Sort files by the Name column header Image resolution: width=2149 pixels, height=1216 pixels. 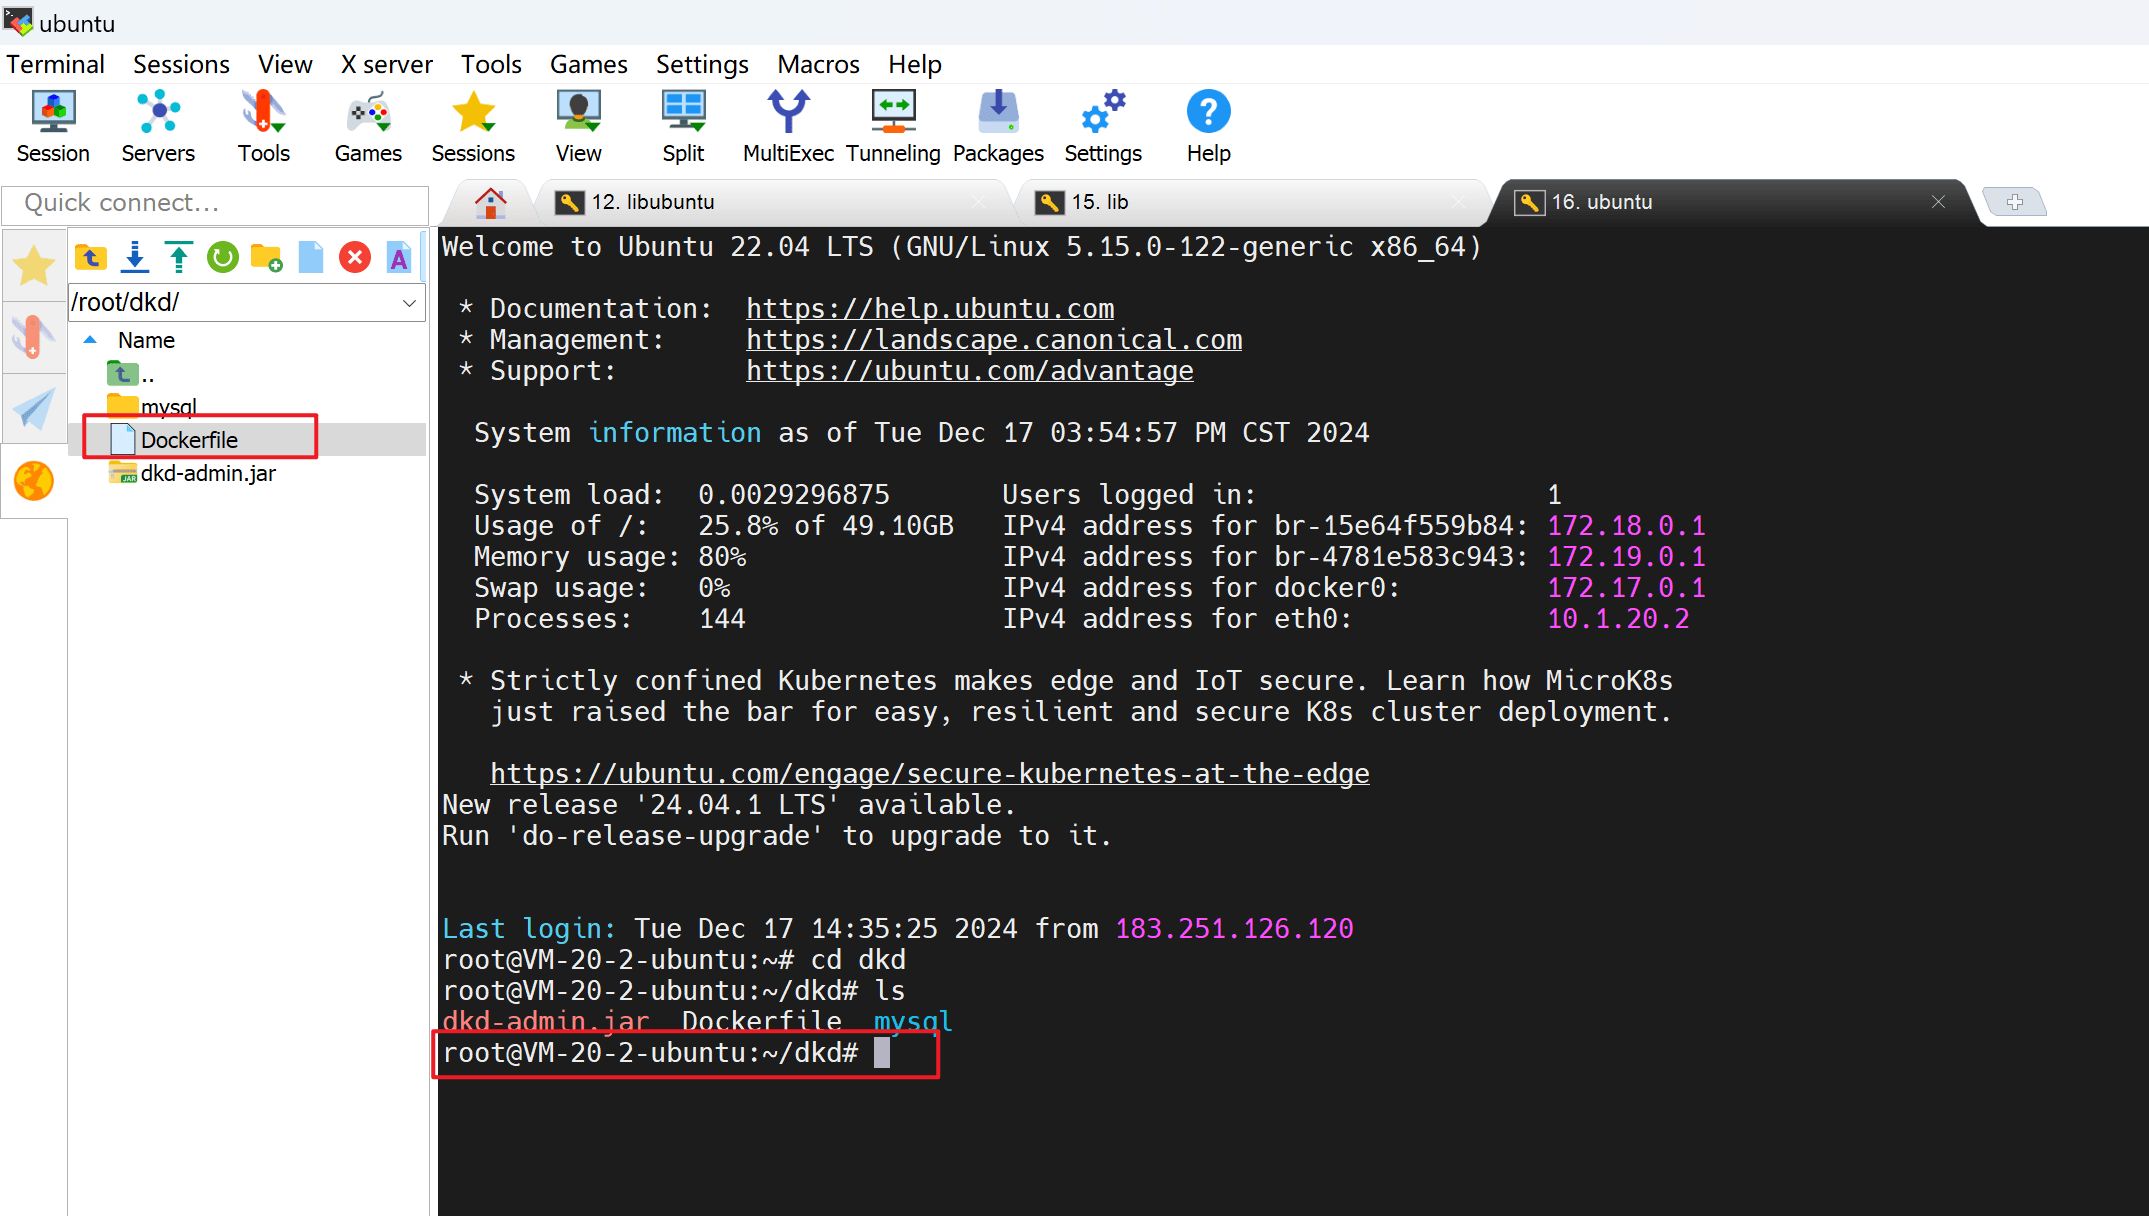click(146, 340)
